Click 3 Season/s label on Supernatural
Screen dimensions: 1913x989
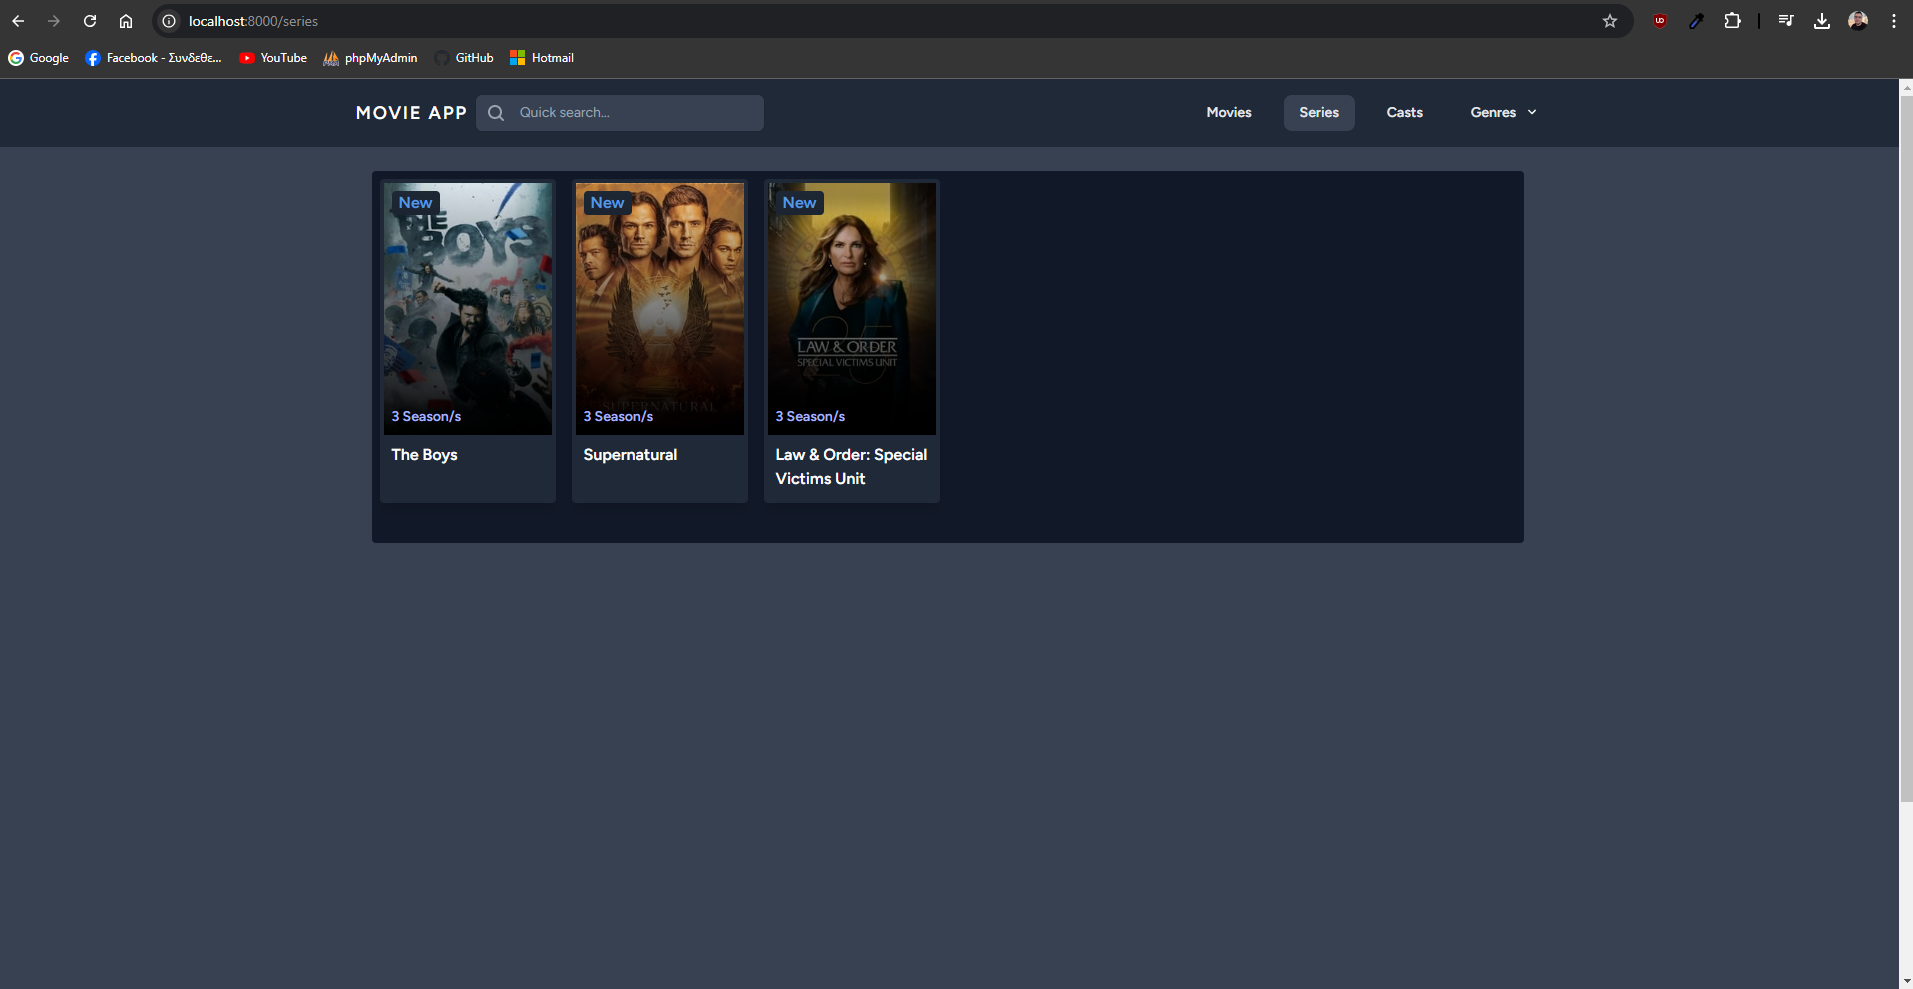tap(618, 417)
